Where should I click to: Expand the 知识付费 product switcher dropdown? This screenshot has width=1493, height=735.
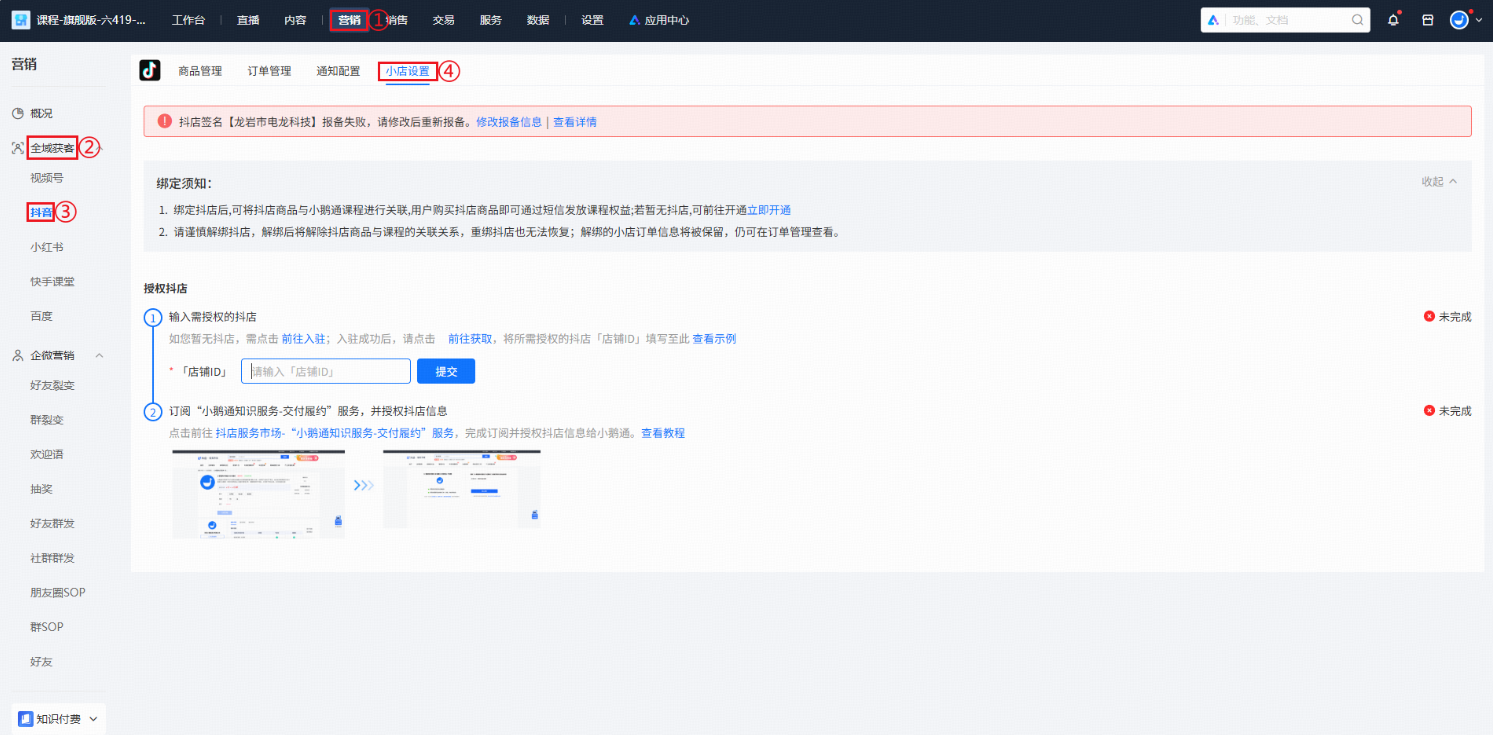[92, 718]
